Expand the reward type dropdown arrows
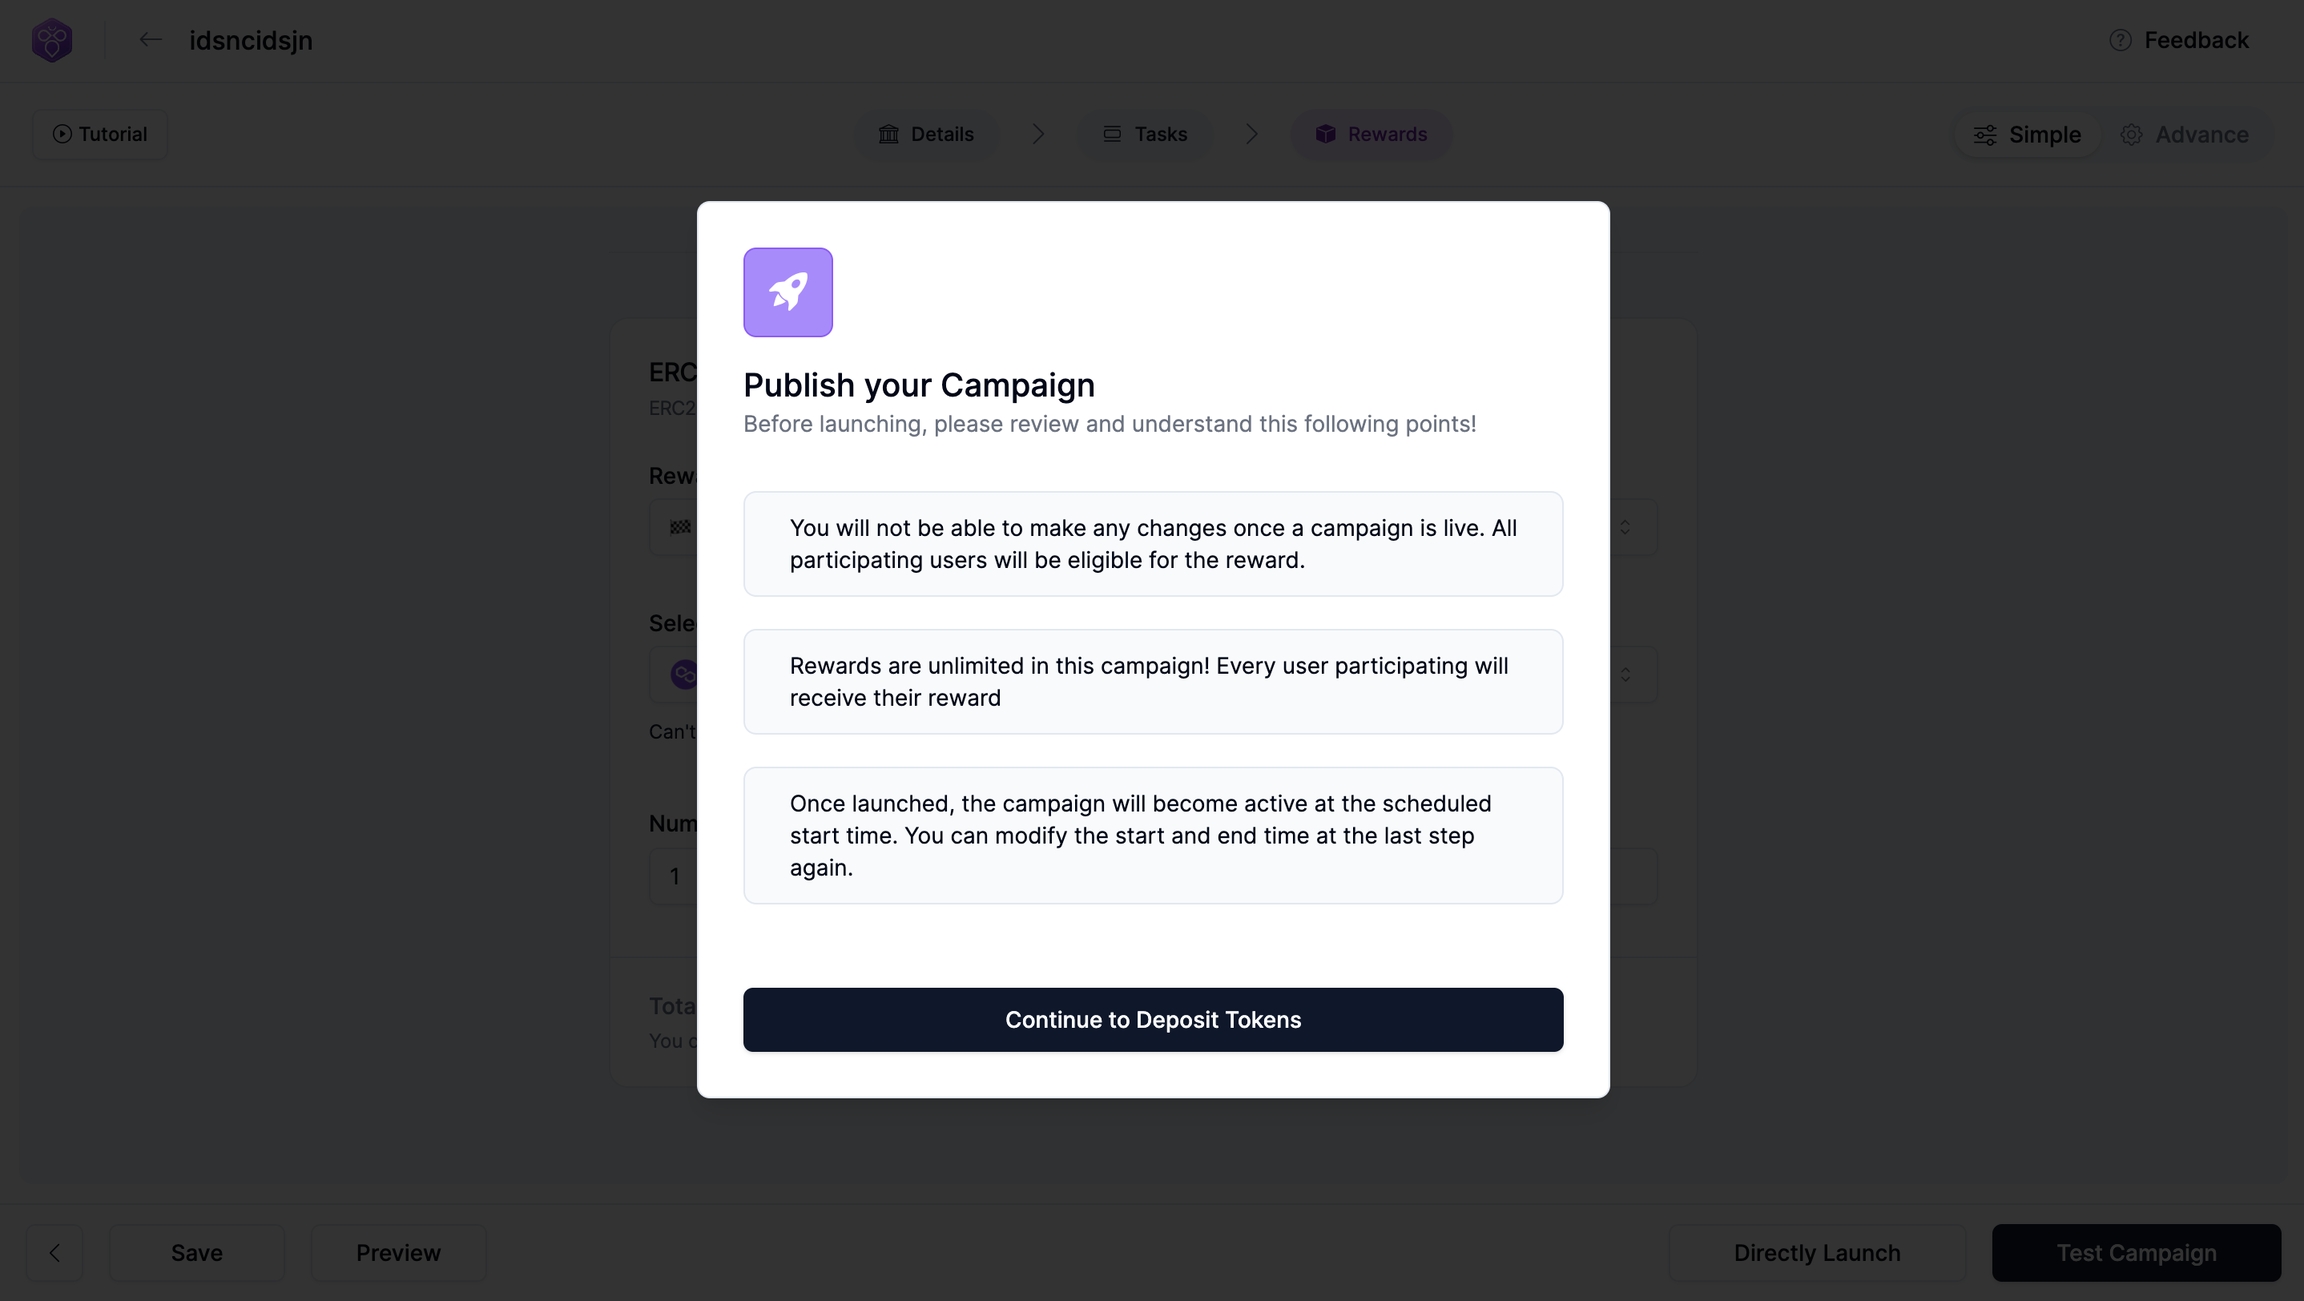 click(1625, 527)
